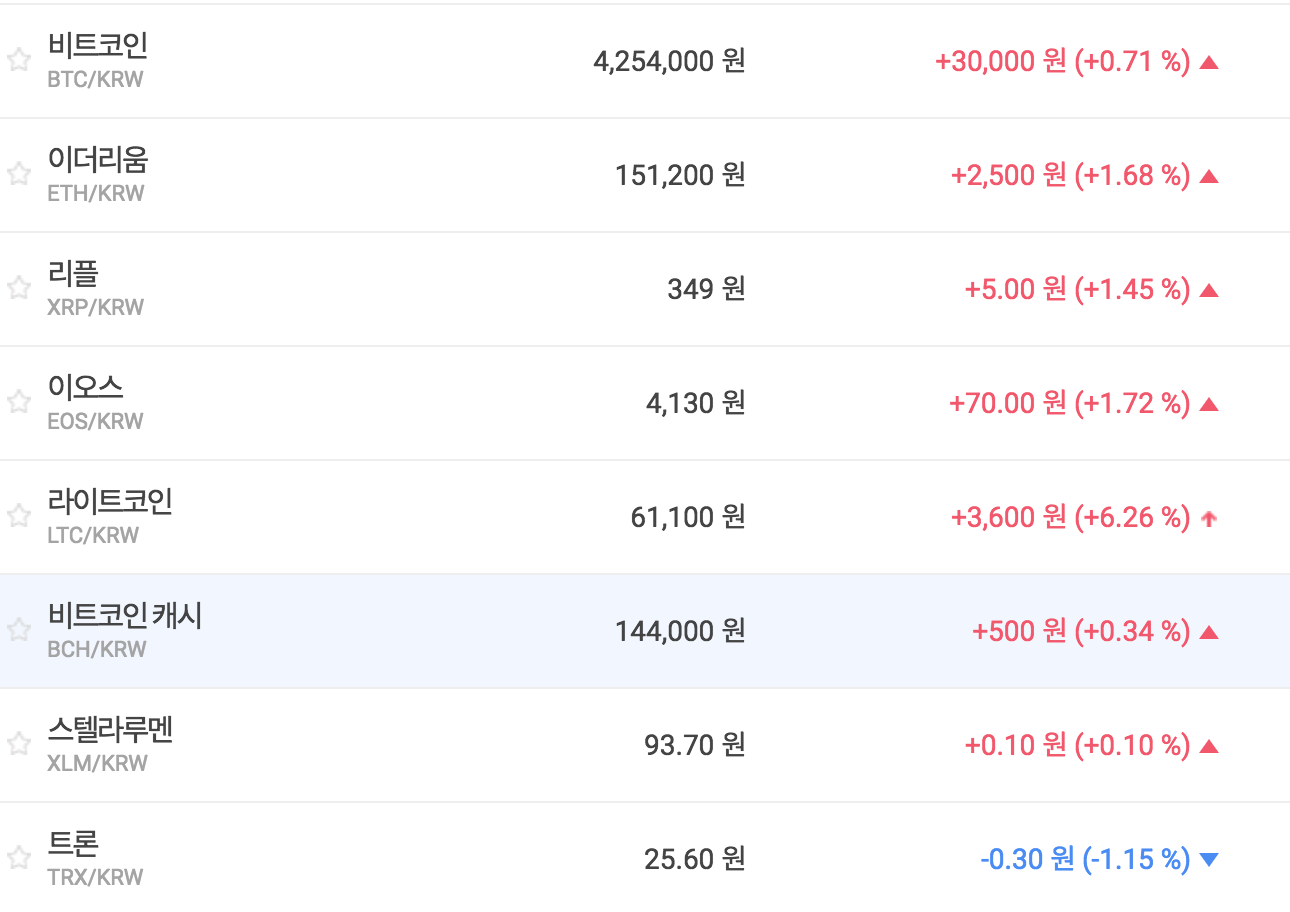
Task: Click Stellar Lumens change +0.10 원
Action: coord(1015,745)
